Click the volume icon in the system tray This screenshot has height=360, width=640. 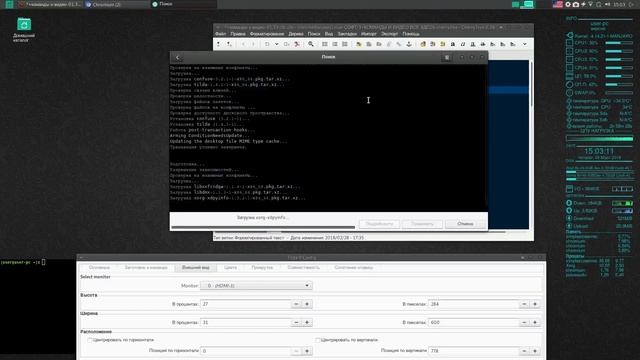608,4
